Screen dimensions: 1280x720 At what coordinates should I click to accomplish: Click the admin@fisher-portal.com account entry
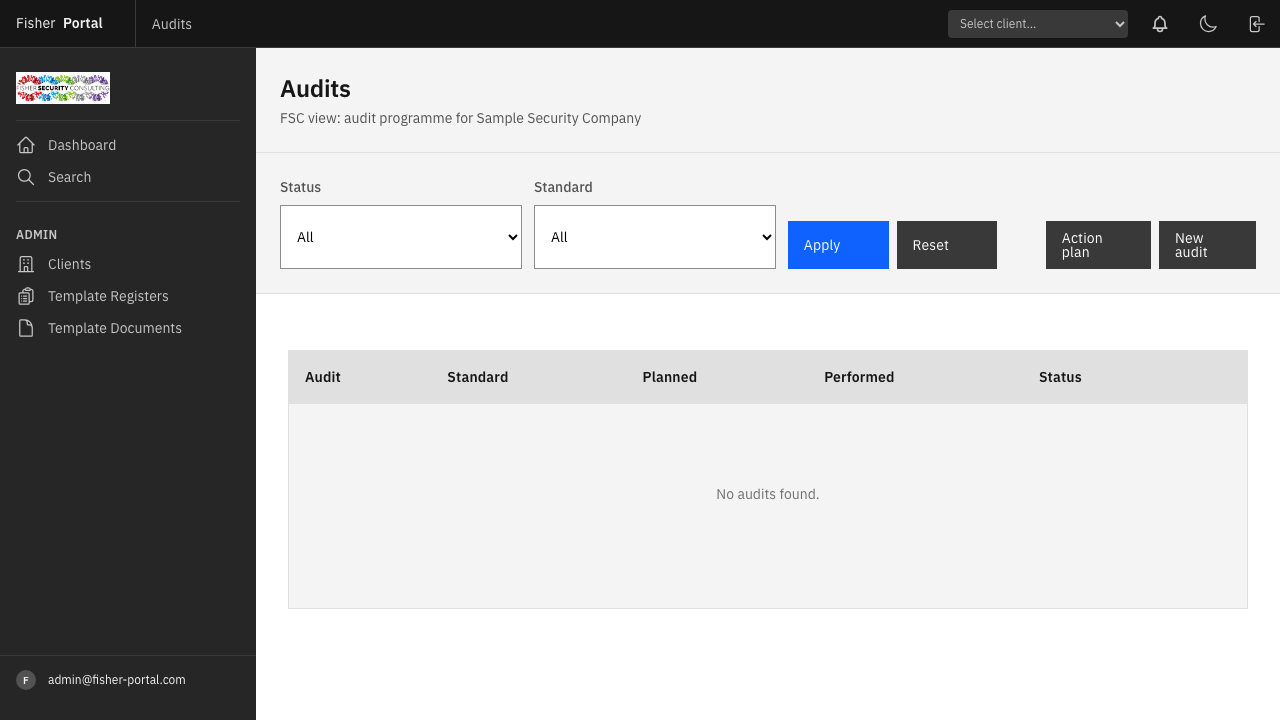(x=116, y=679)
